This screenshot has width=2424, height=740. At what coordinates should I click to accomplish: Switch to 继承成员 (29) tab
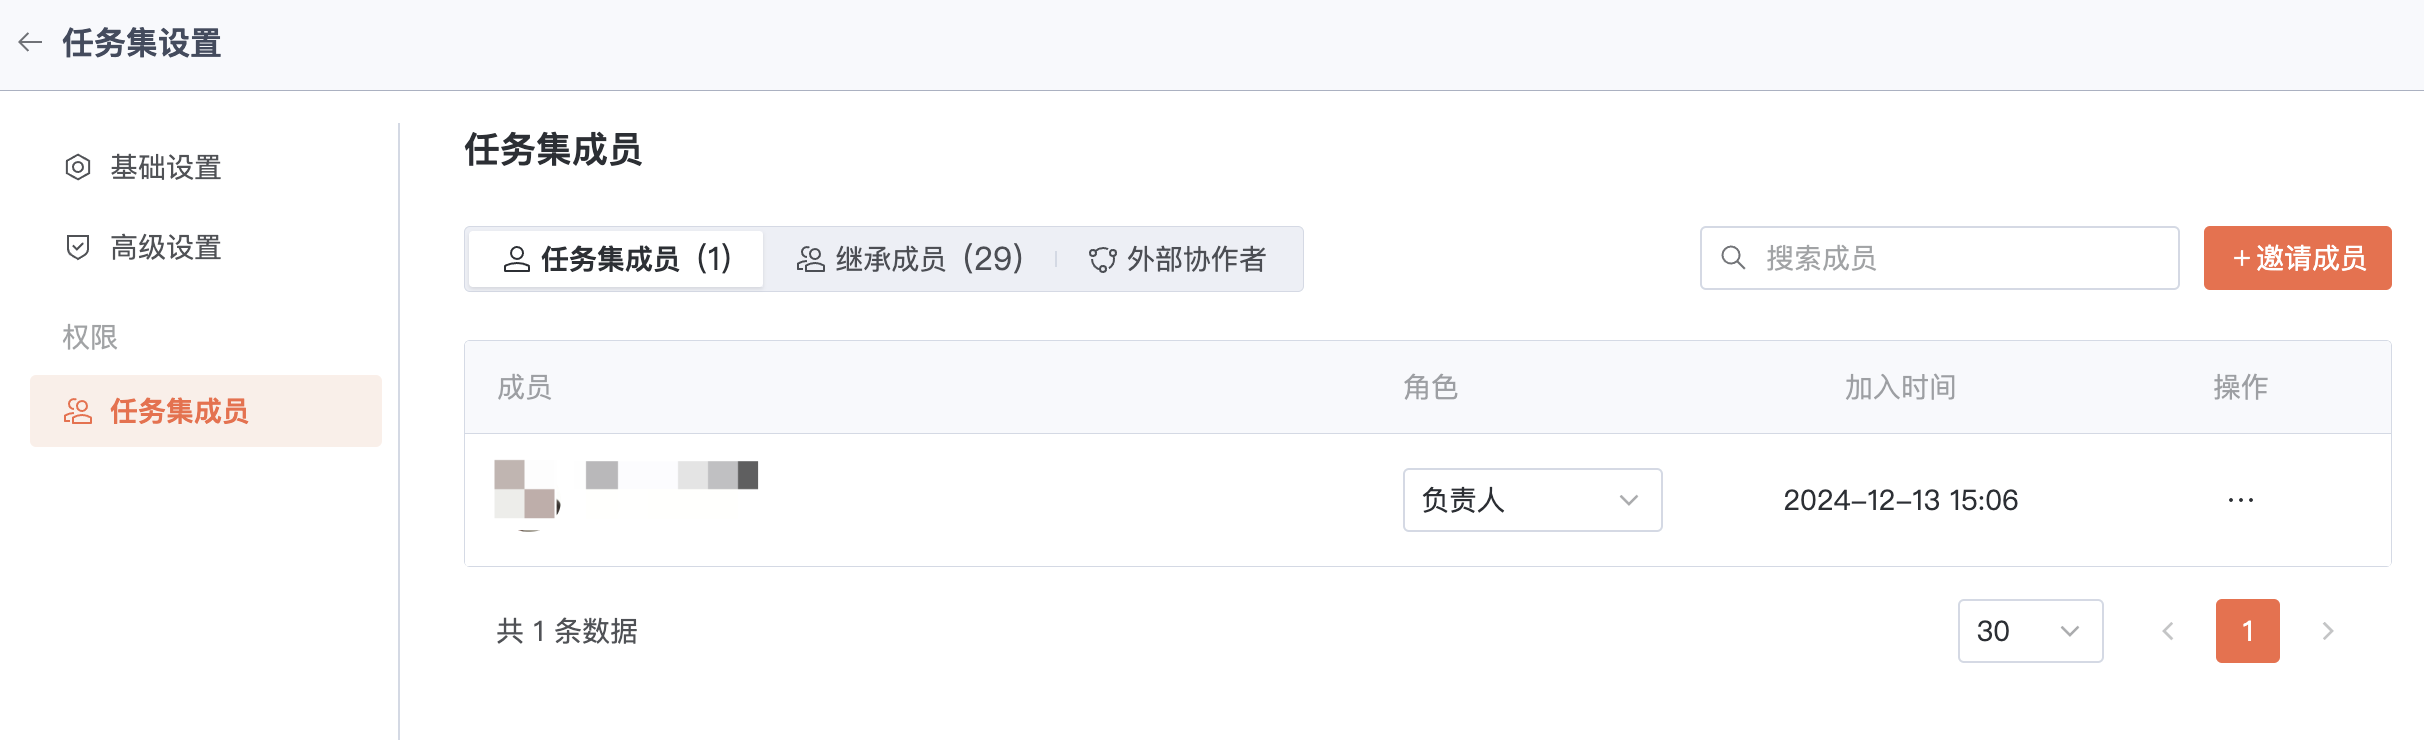click(x=910, y=259)
